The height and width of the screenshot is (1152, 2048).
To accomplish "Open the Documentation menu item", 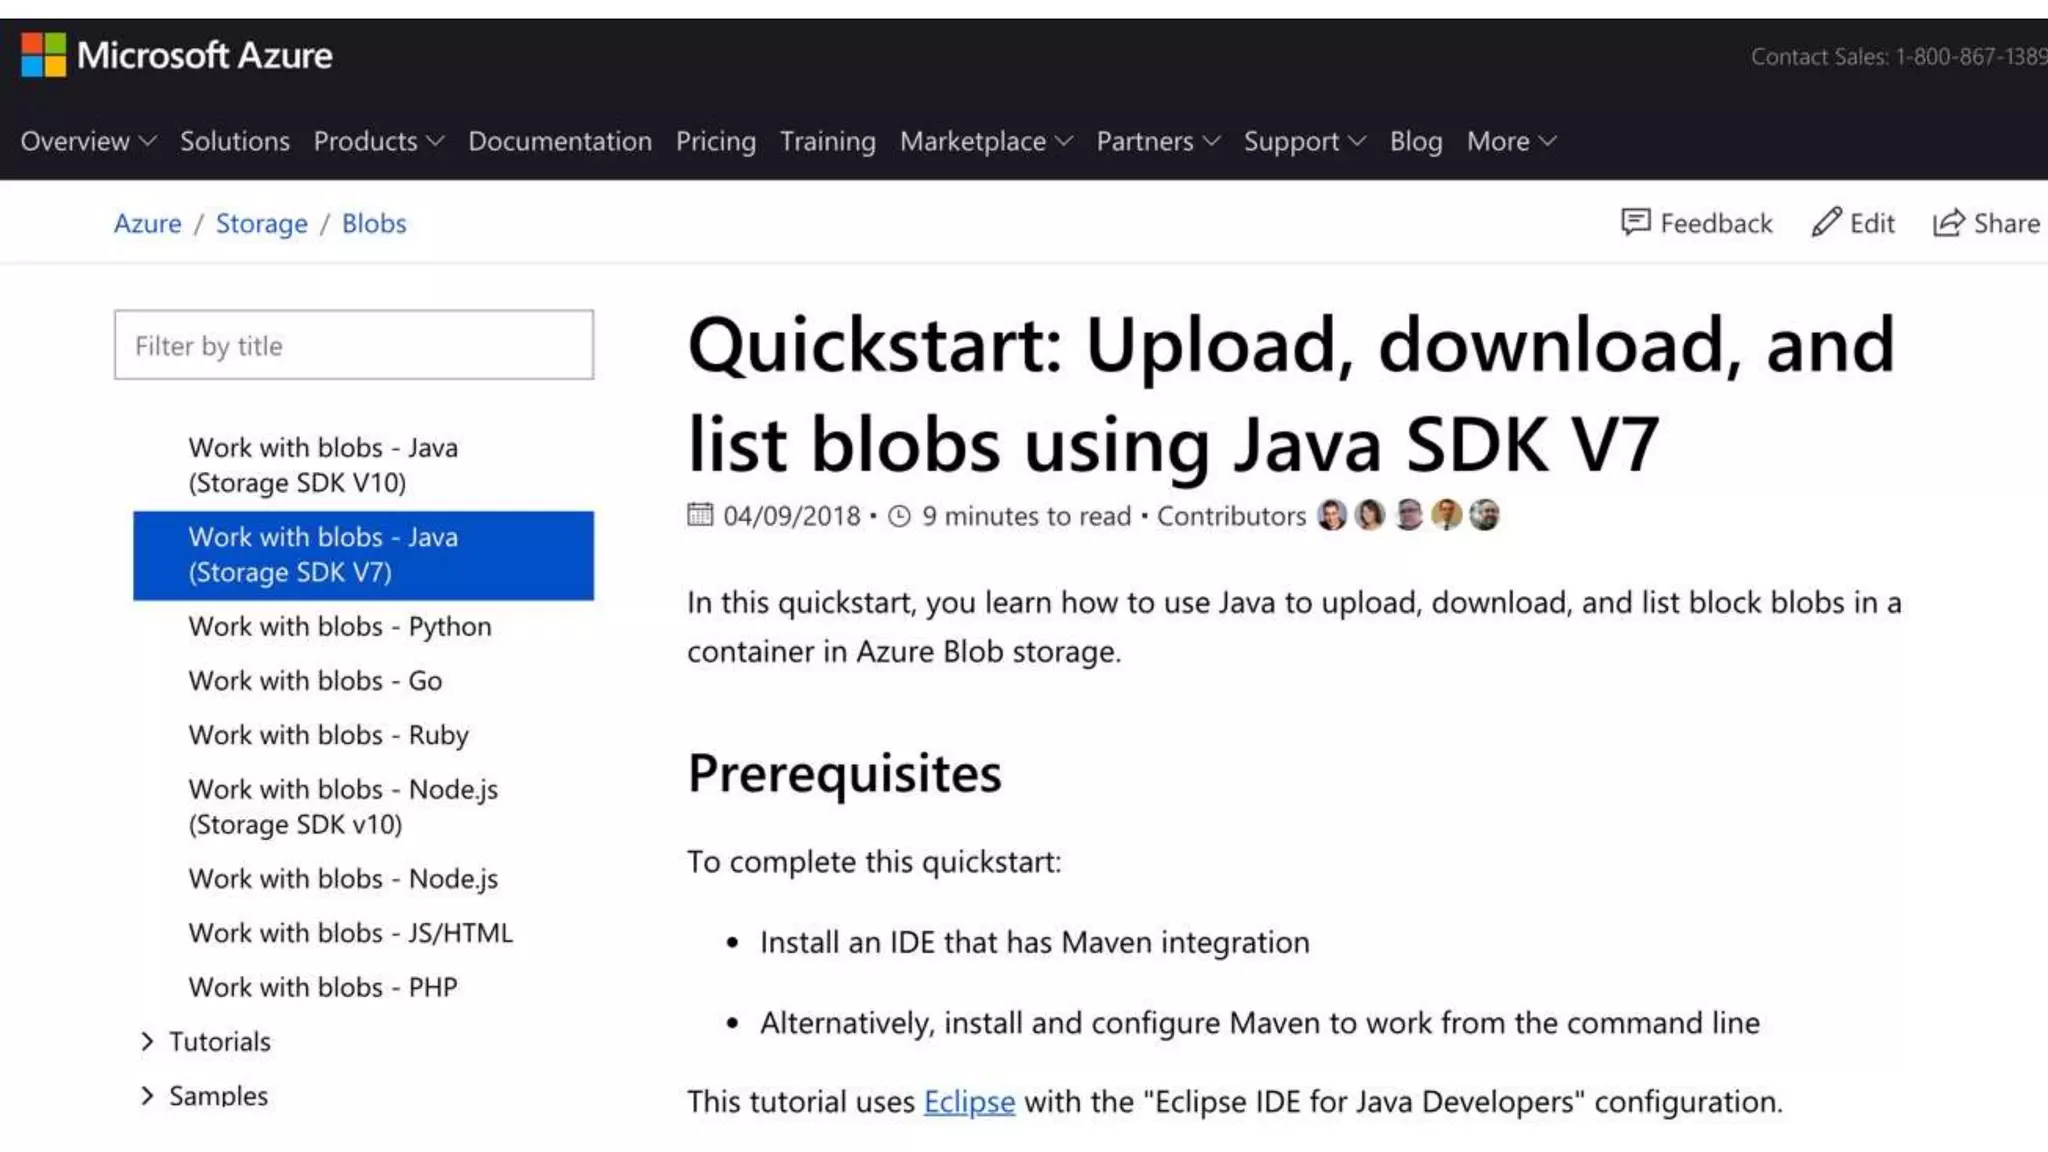I will (x=560, y=141).
